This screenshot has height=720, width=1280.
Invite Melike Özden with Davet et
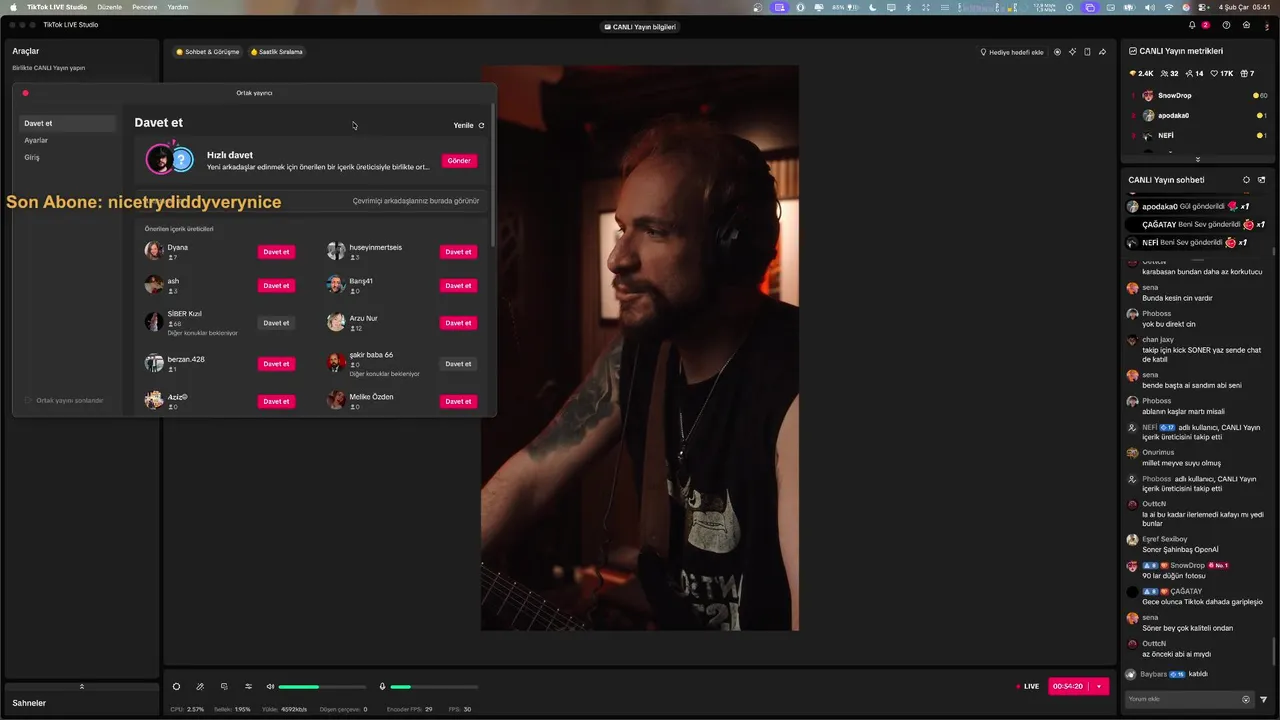click(x=458, y=401)
